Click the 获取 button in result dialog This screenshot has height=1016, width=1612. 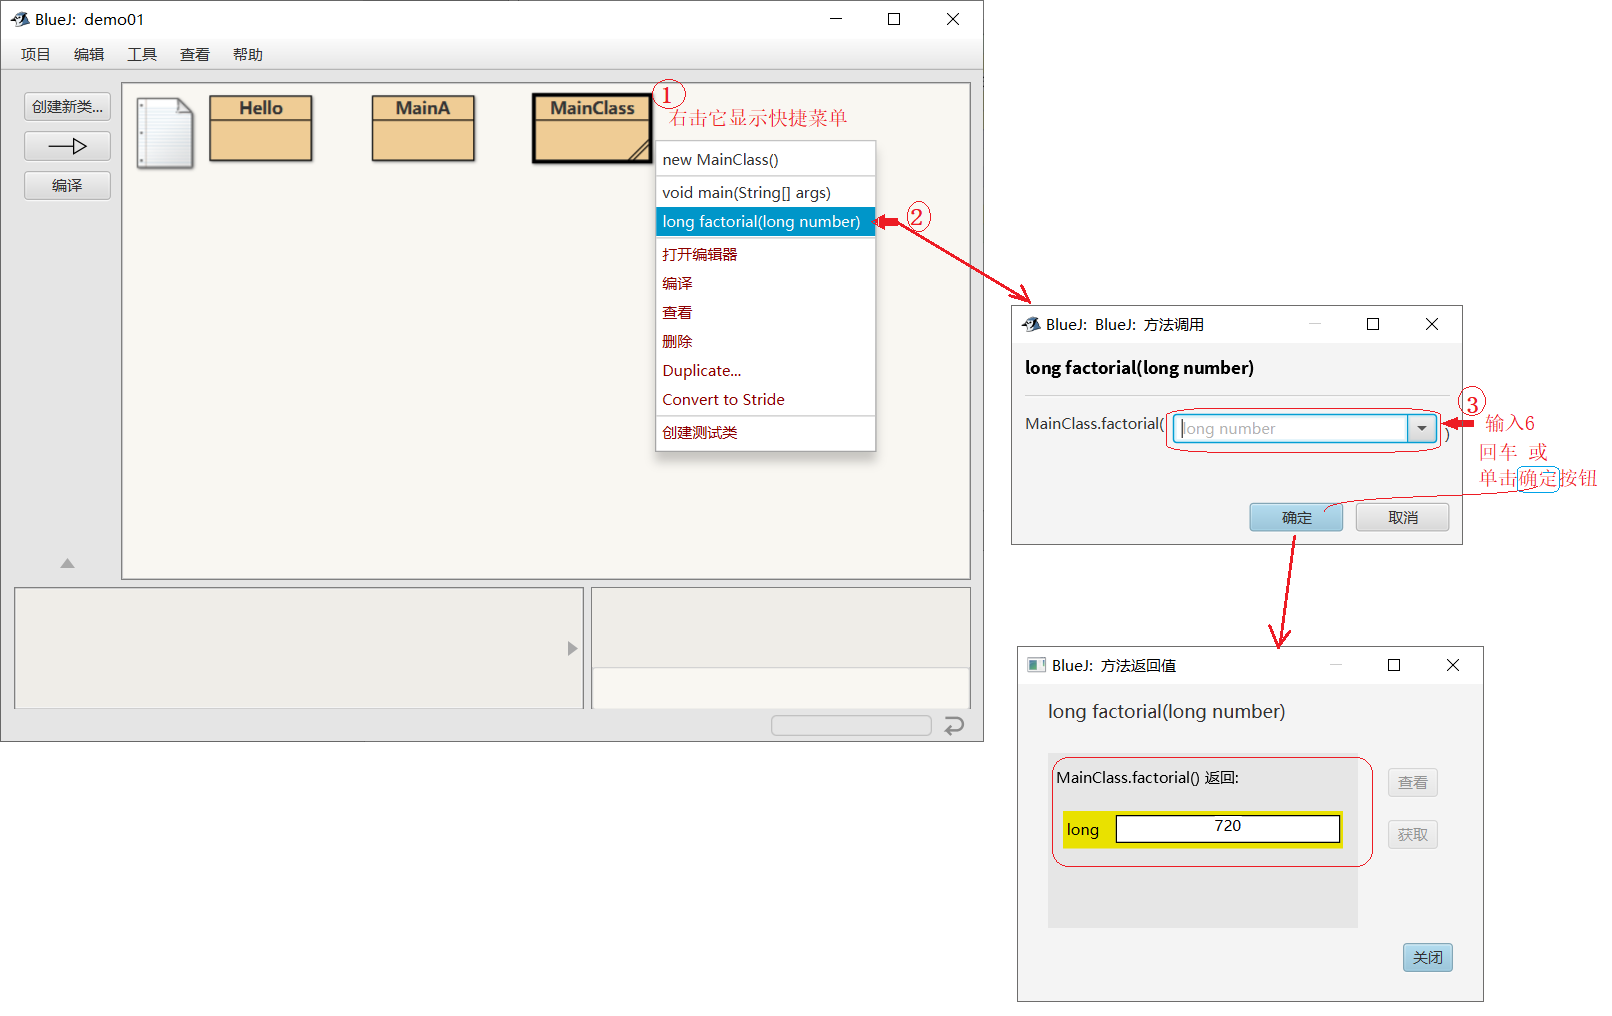point(1412,834)
